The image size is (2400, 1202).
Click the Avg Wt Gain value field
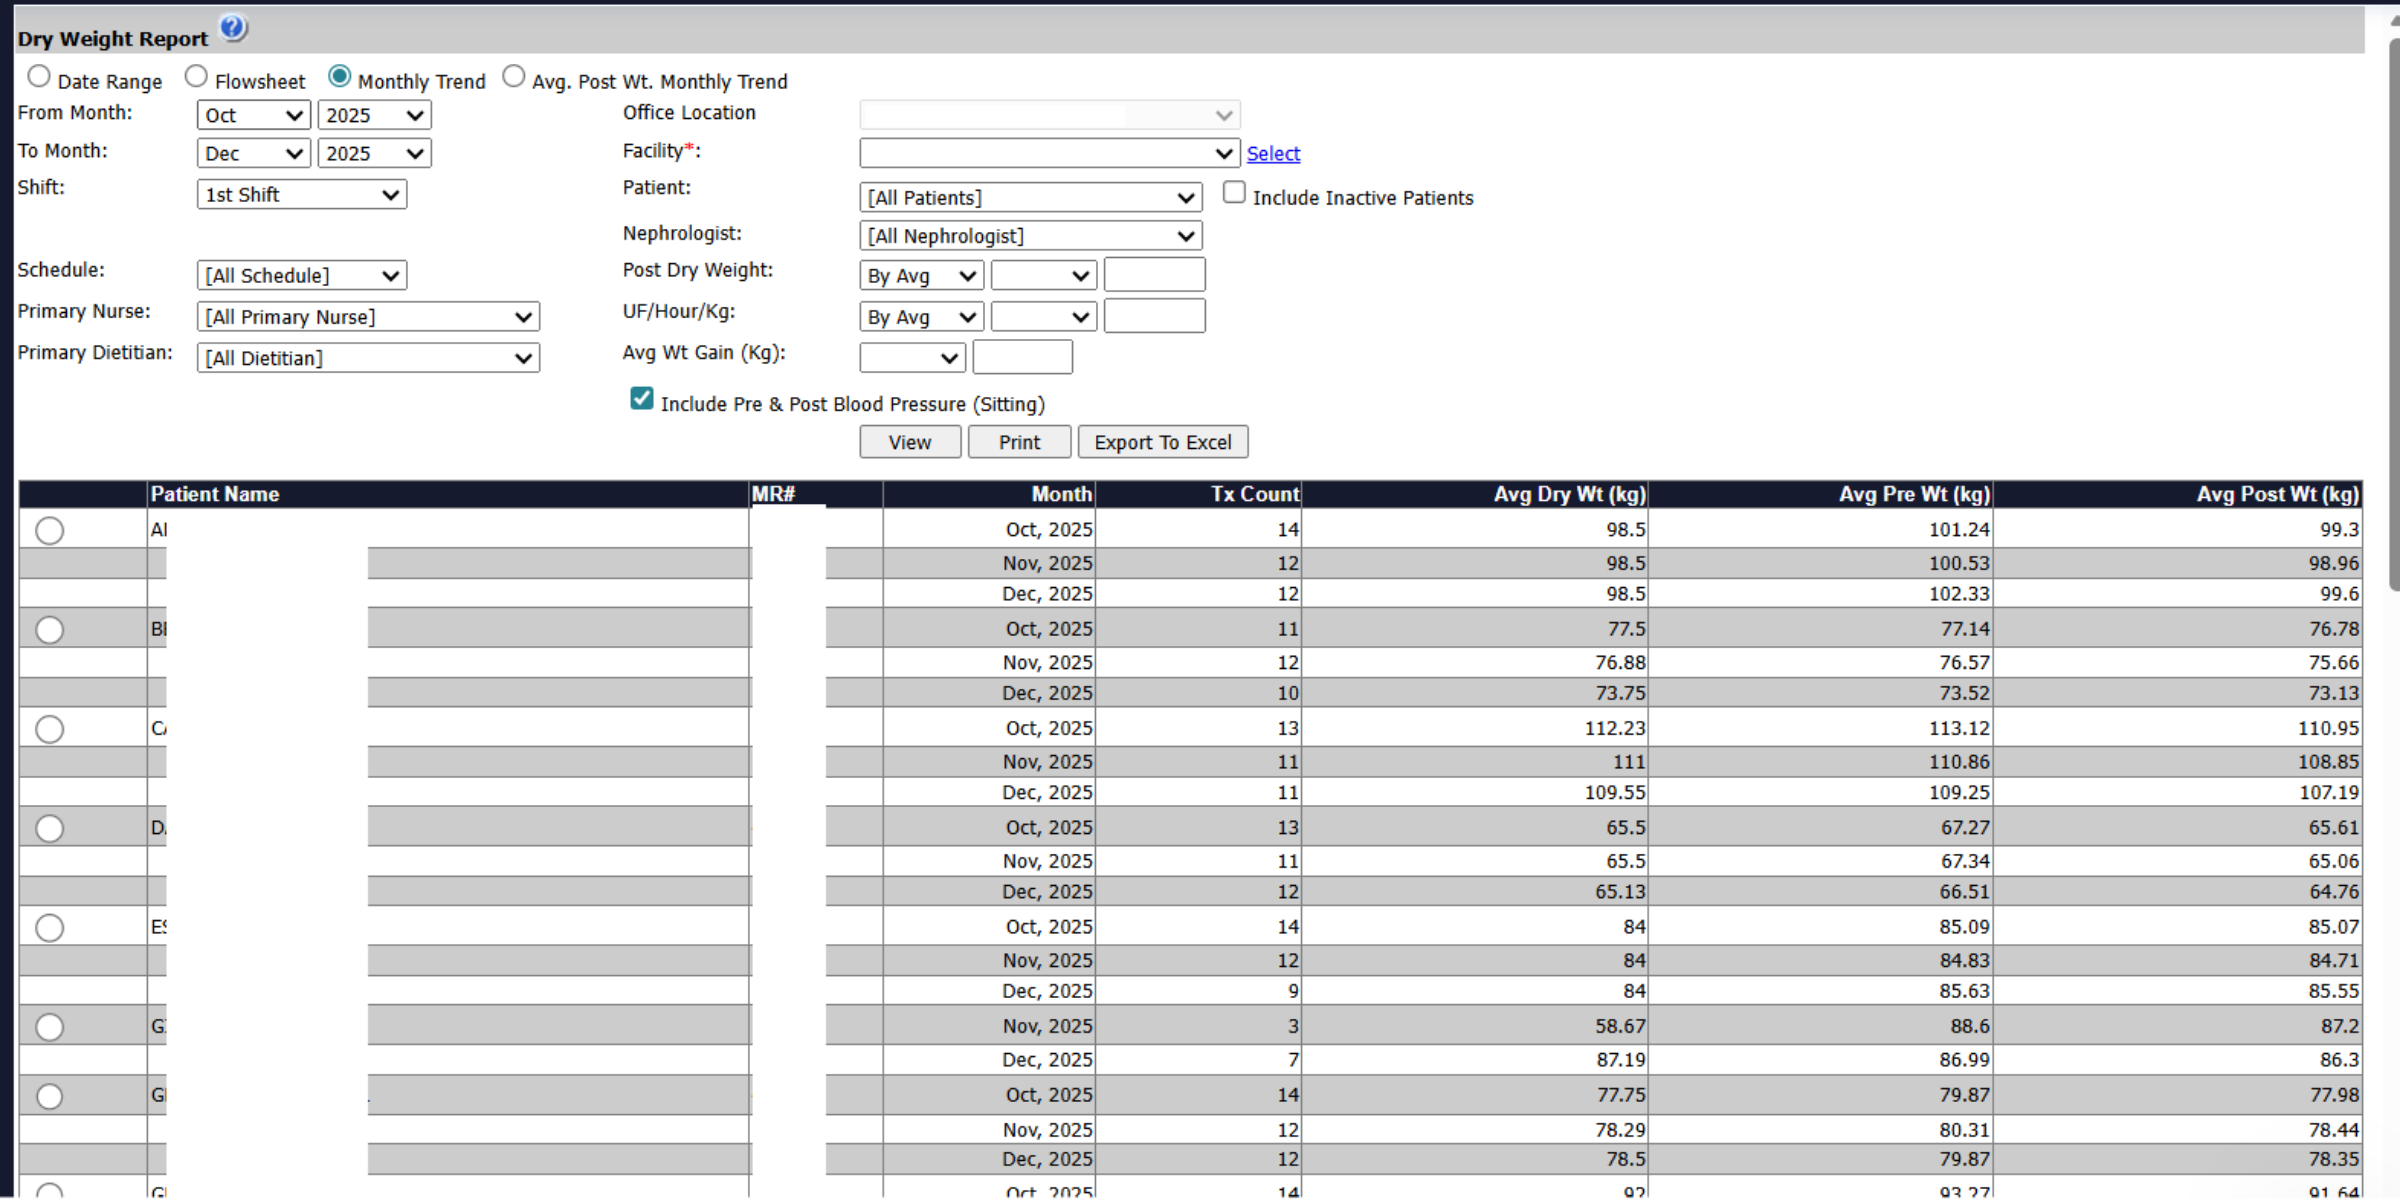1023,357
